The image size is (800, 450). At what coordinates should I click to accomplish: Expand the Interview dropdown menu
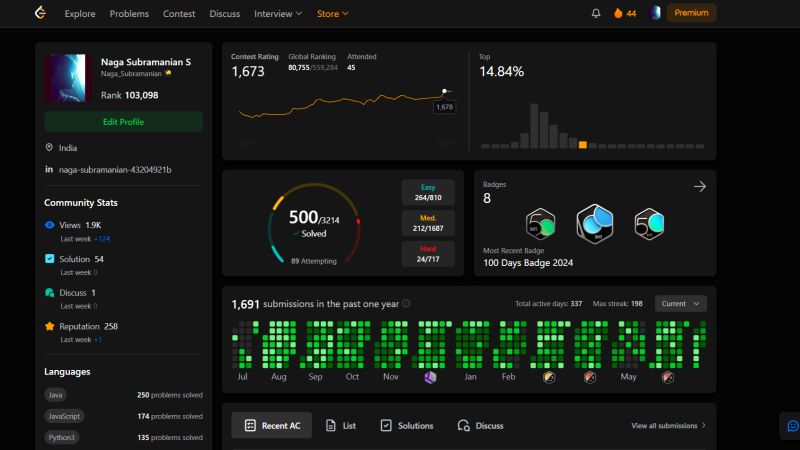[x=278, y=14]
